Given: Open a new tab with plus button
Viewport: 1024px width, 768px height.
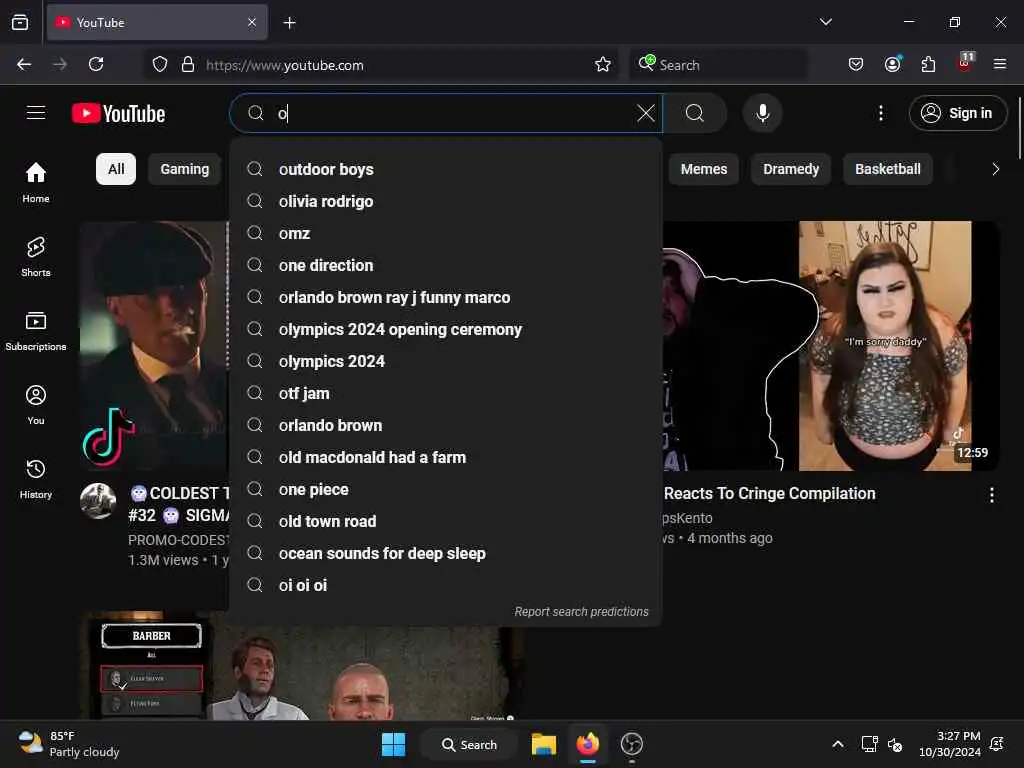Looking at the screenshot, I should click(289, 23).
